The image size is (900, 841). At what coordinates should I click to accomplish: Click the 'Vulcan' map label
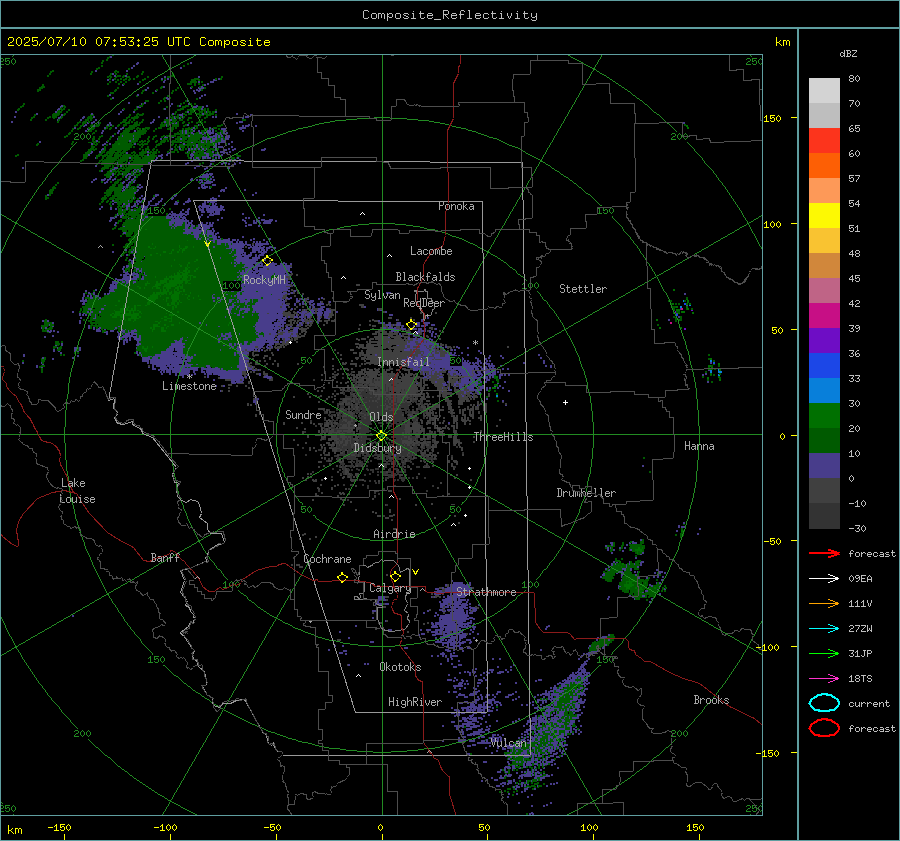(x=509, y=743)
